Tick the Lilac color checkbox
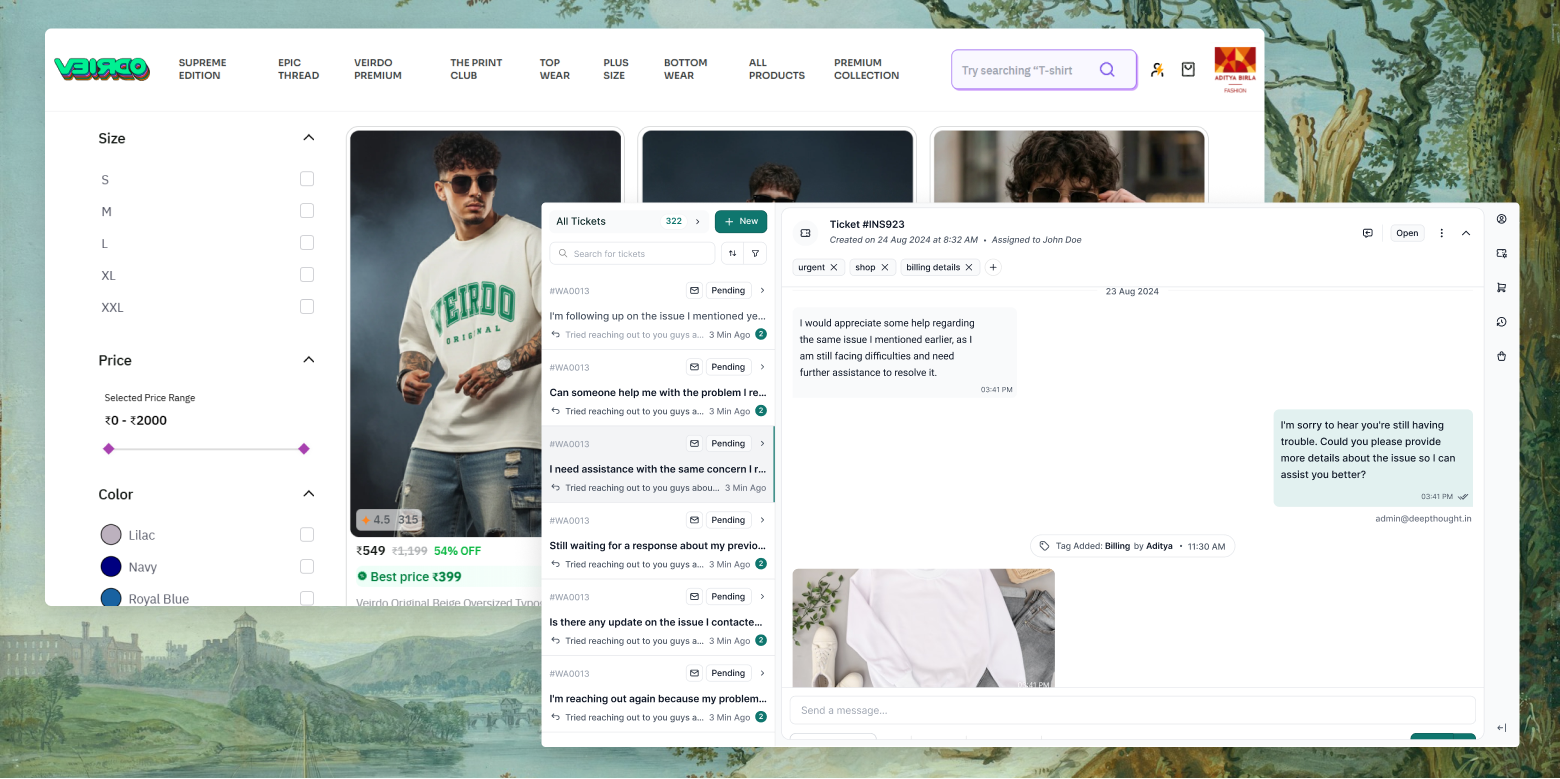This screenshot has width=1560, height=779. coord(307,535)
